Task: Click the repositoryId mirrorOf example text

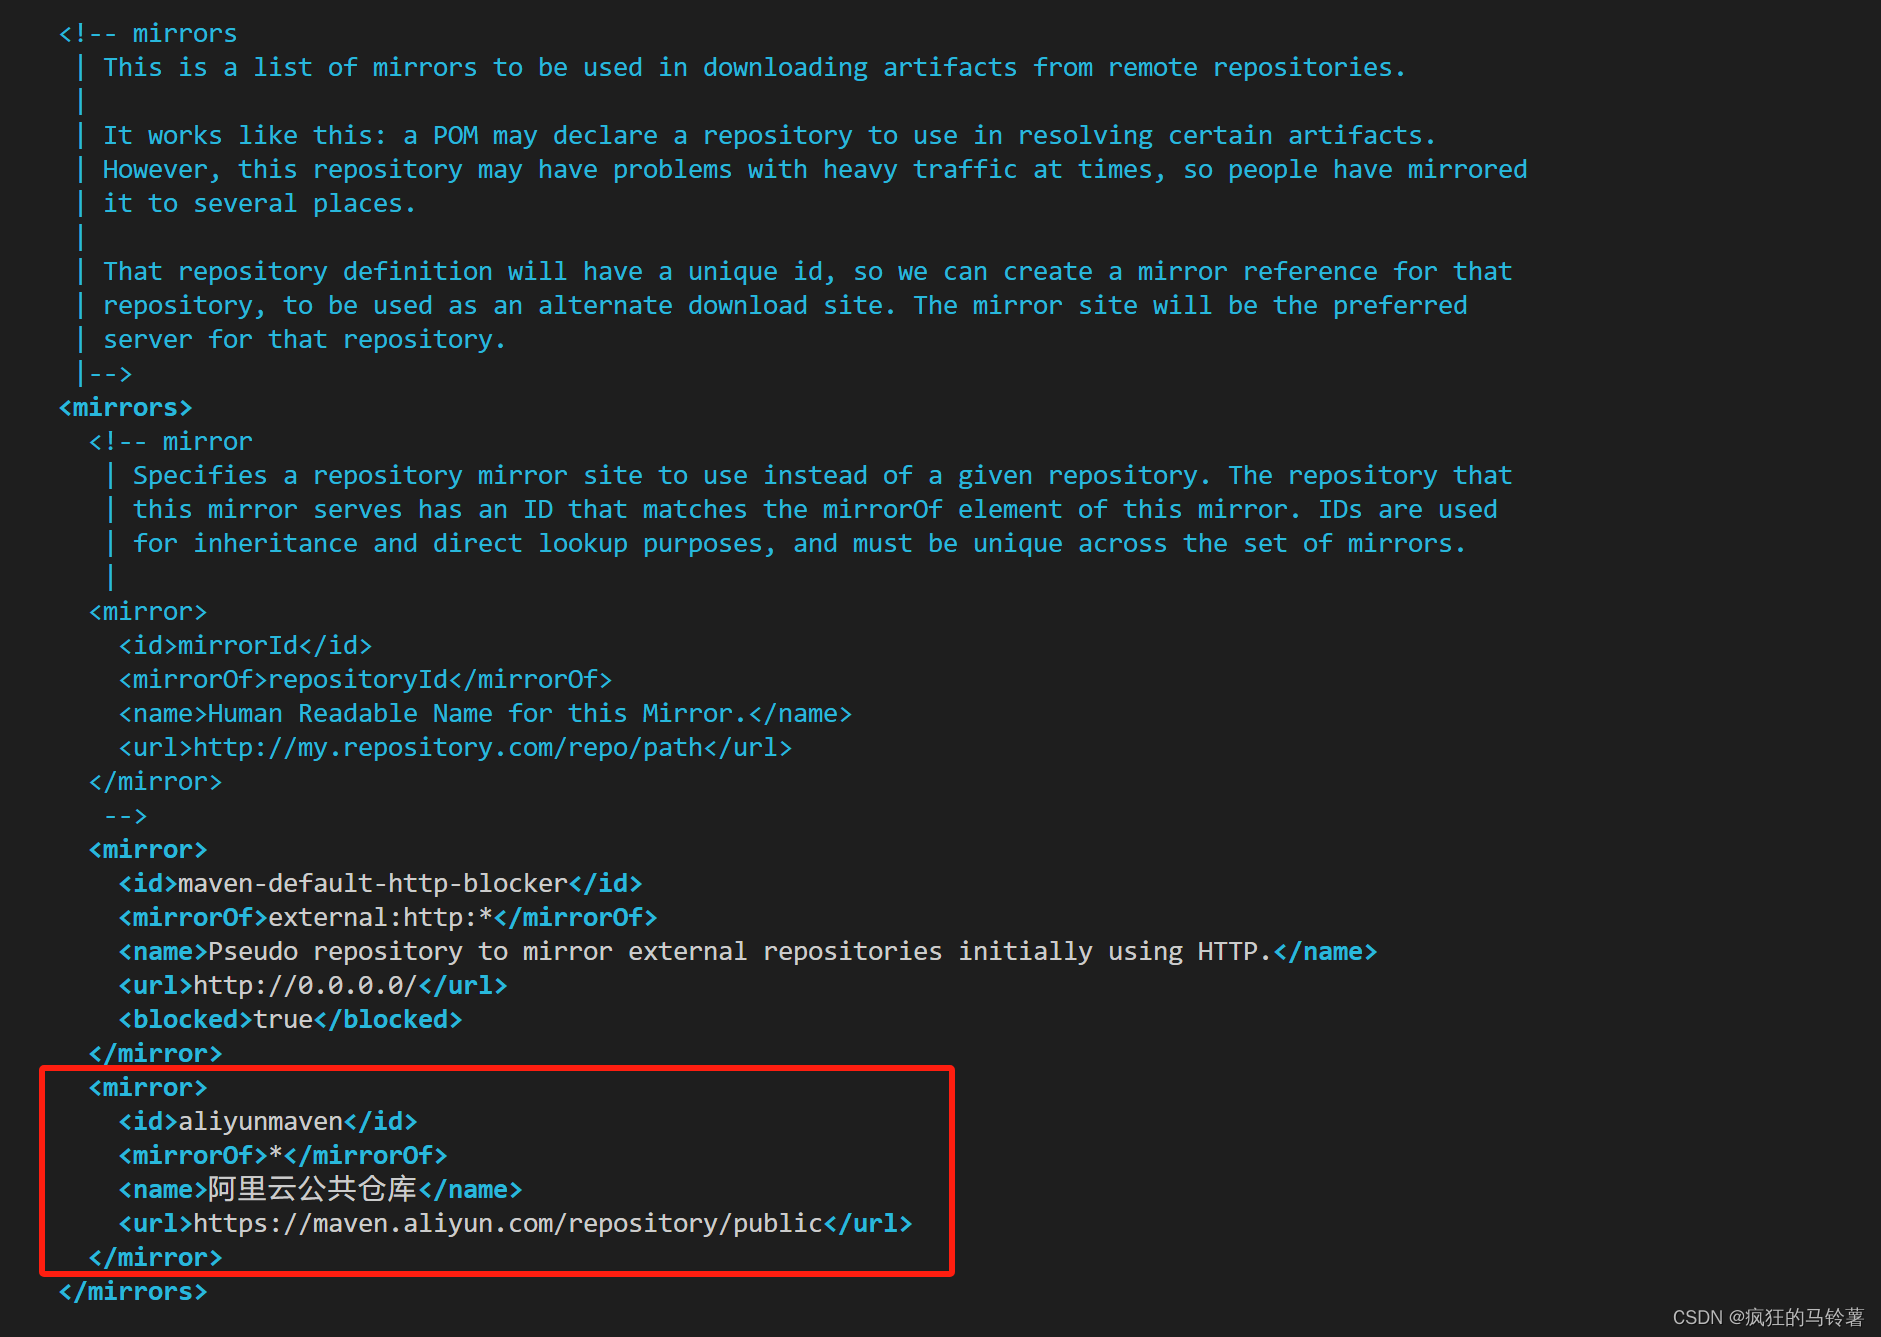Action: [358, 679]
